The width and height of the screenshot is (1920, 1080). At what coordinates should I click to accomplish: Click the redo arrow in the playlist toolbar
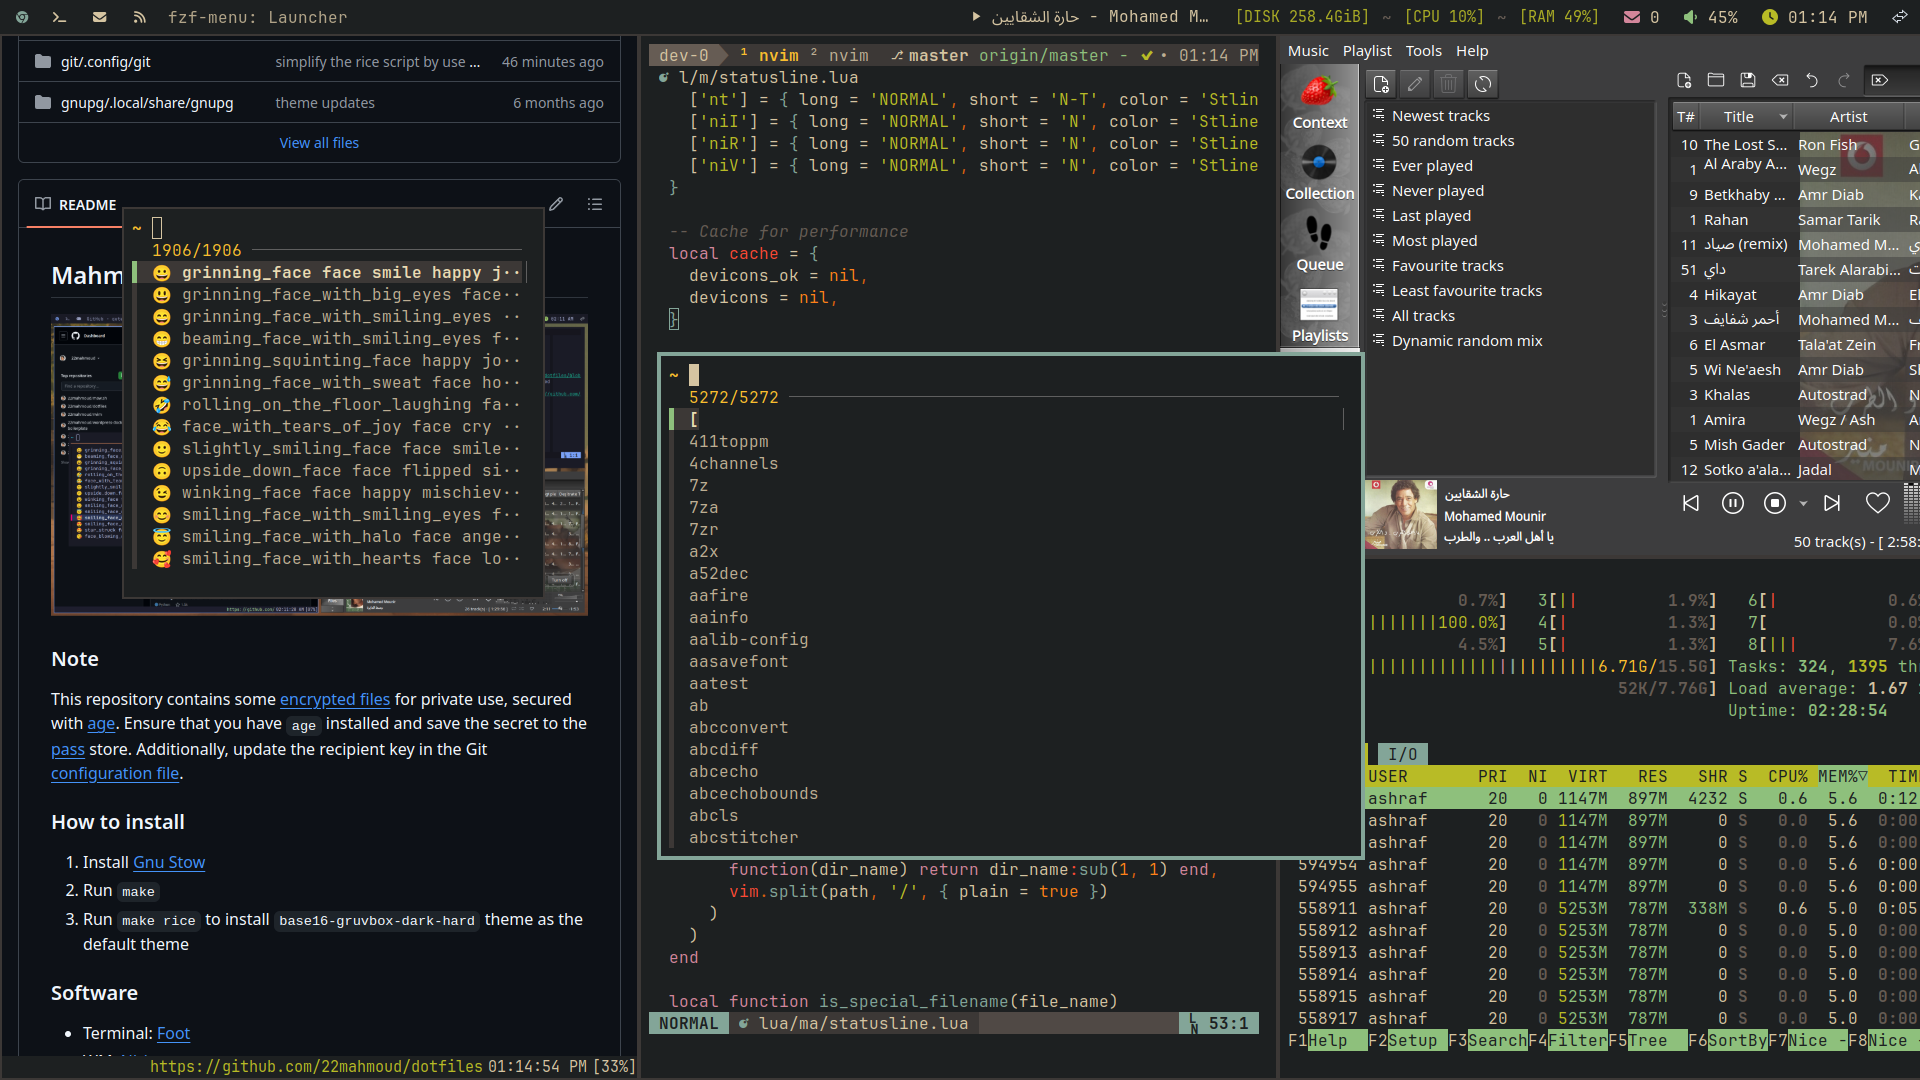pyautogui.click(x=1844, y=80)
